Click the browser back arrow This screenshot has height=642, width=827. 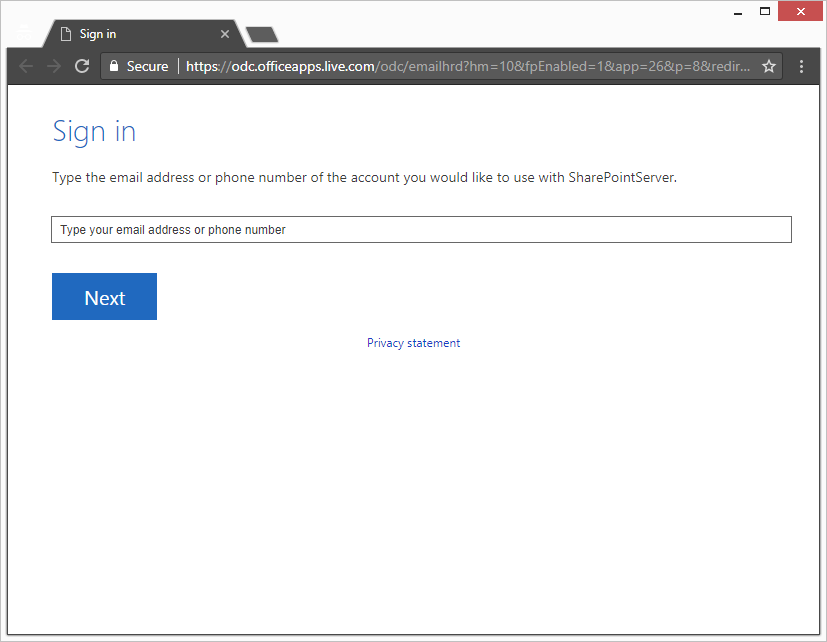(26, 66)
